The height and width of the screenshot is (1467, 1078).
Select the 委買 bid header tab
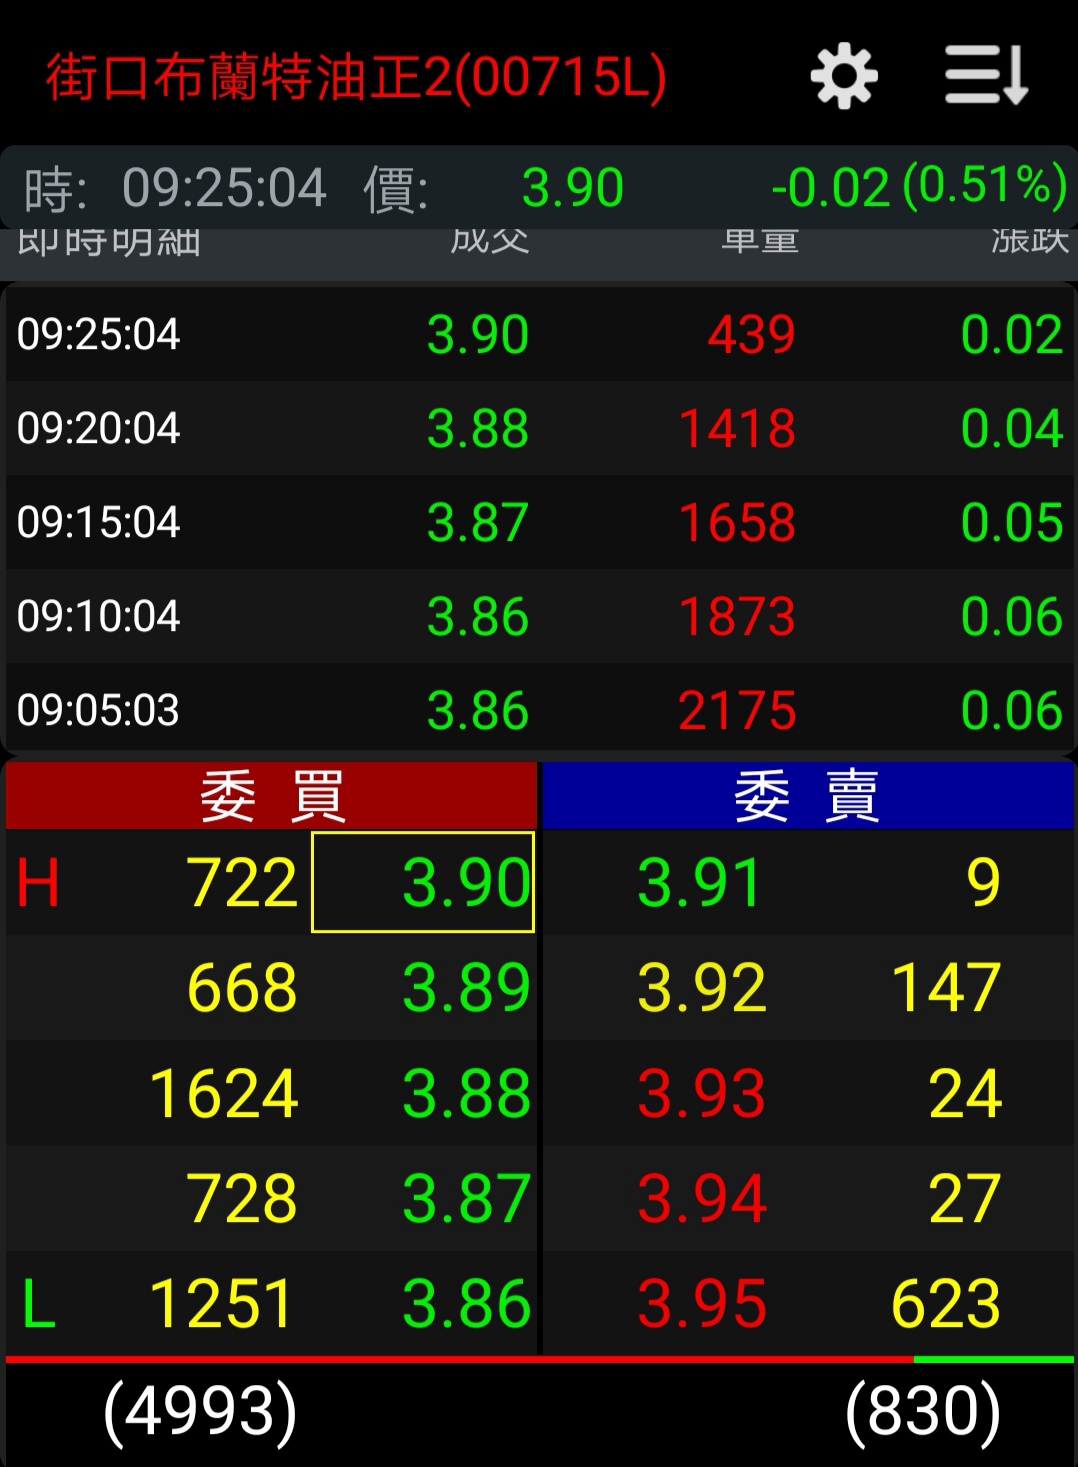[x=271, y=796]
